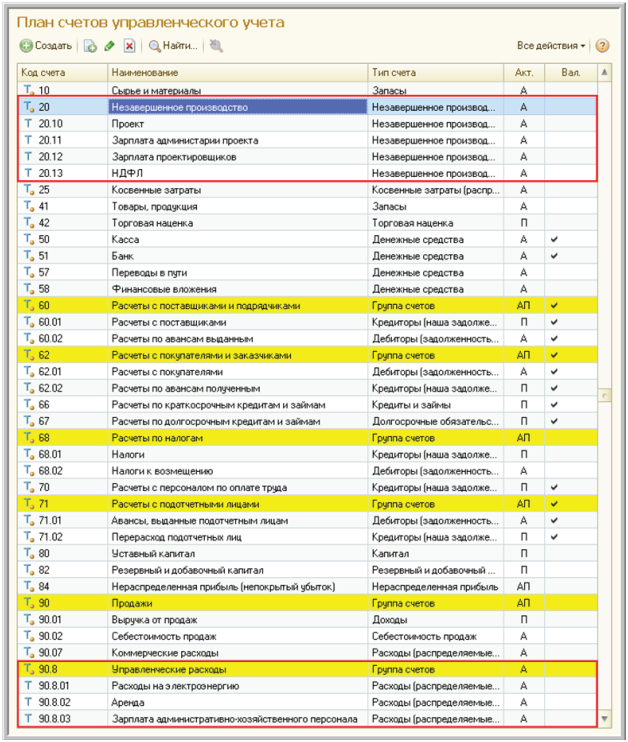Click the cancel search magnifier icon

tap(216, 46)
